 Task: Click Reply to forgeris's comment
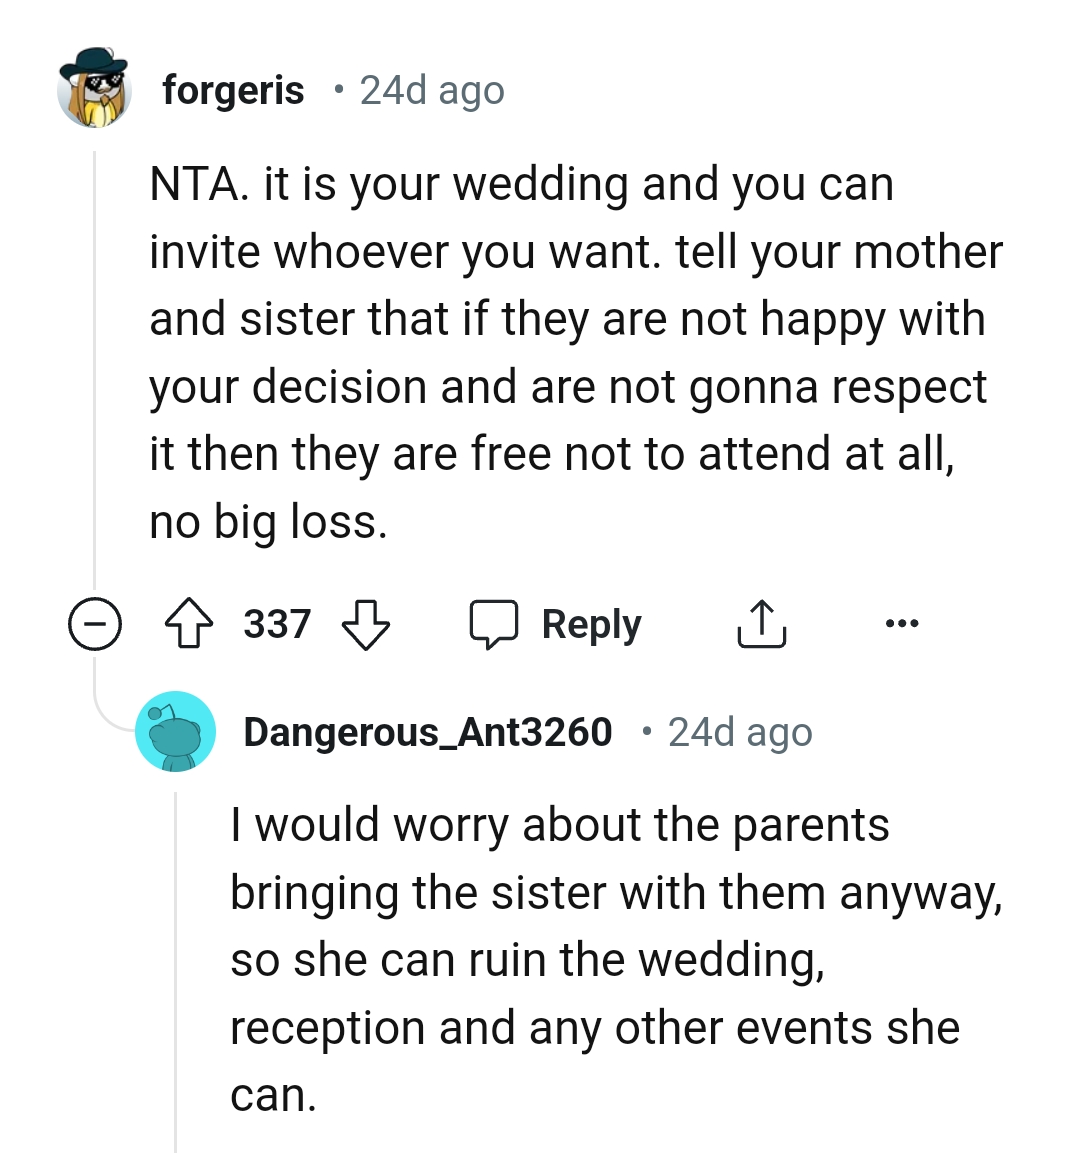(x=589, y=623)
